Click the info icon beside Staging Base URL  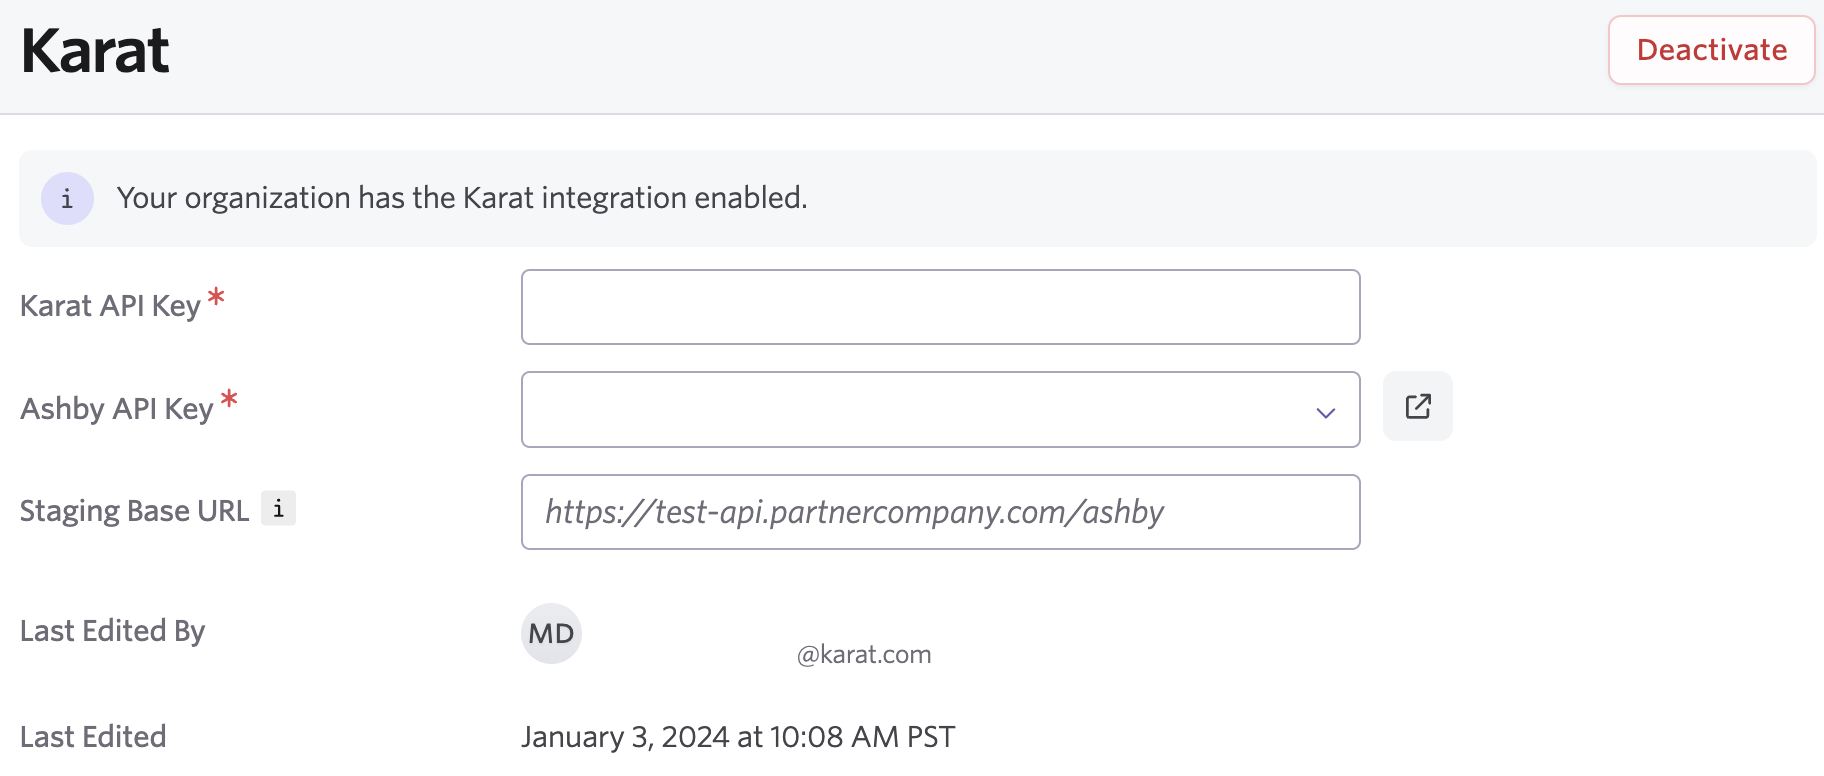[278, 508]
